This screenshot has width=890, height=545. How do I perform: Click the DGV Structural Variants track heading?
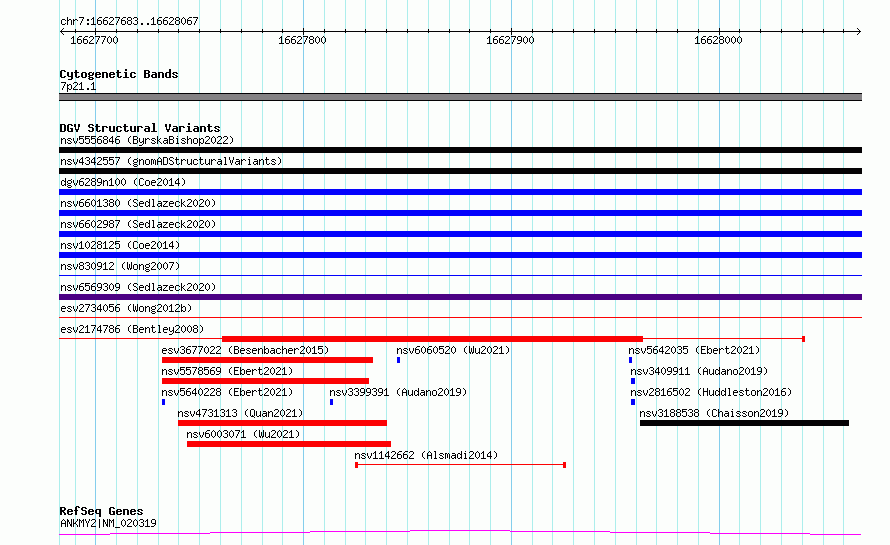[x=140, y=128]
